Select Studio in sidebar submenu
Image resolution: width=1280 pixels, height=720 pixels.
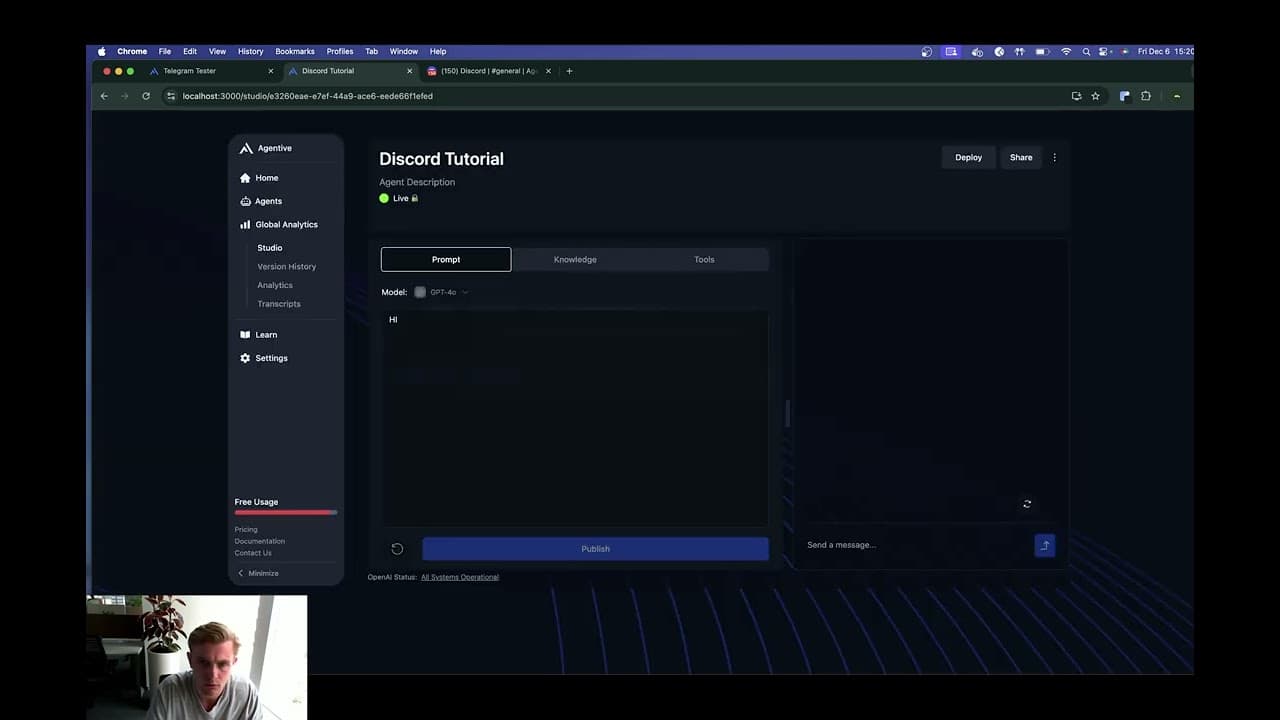click(x=270, y=248)
